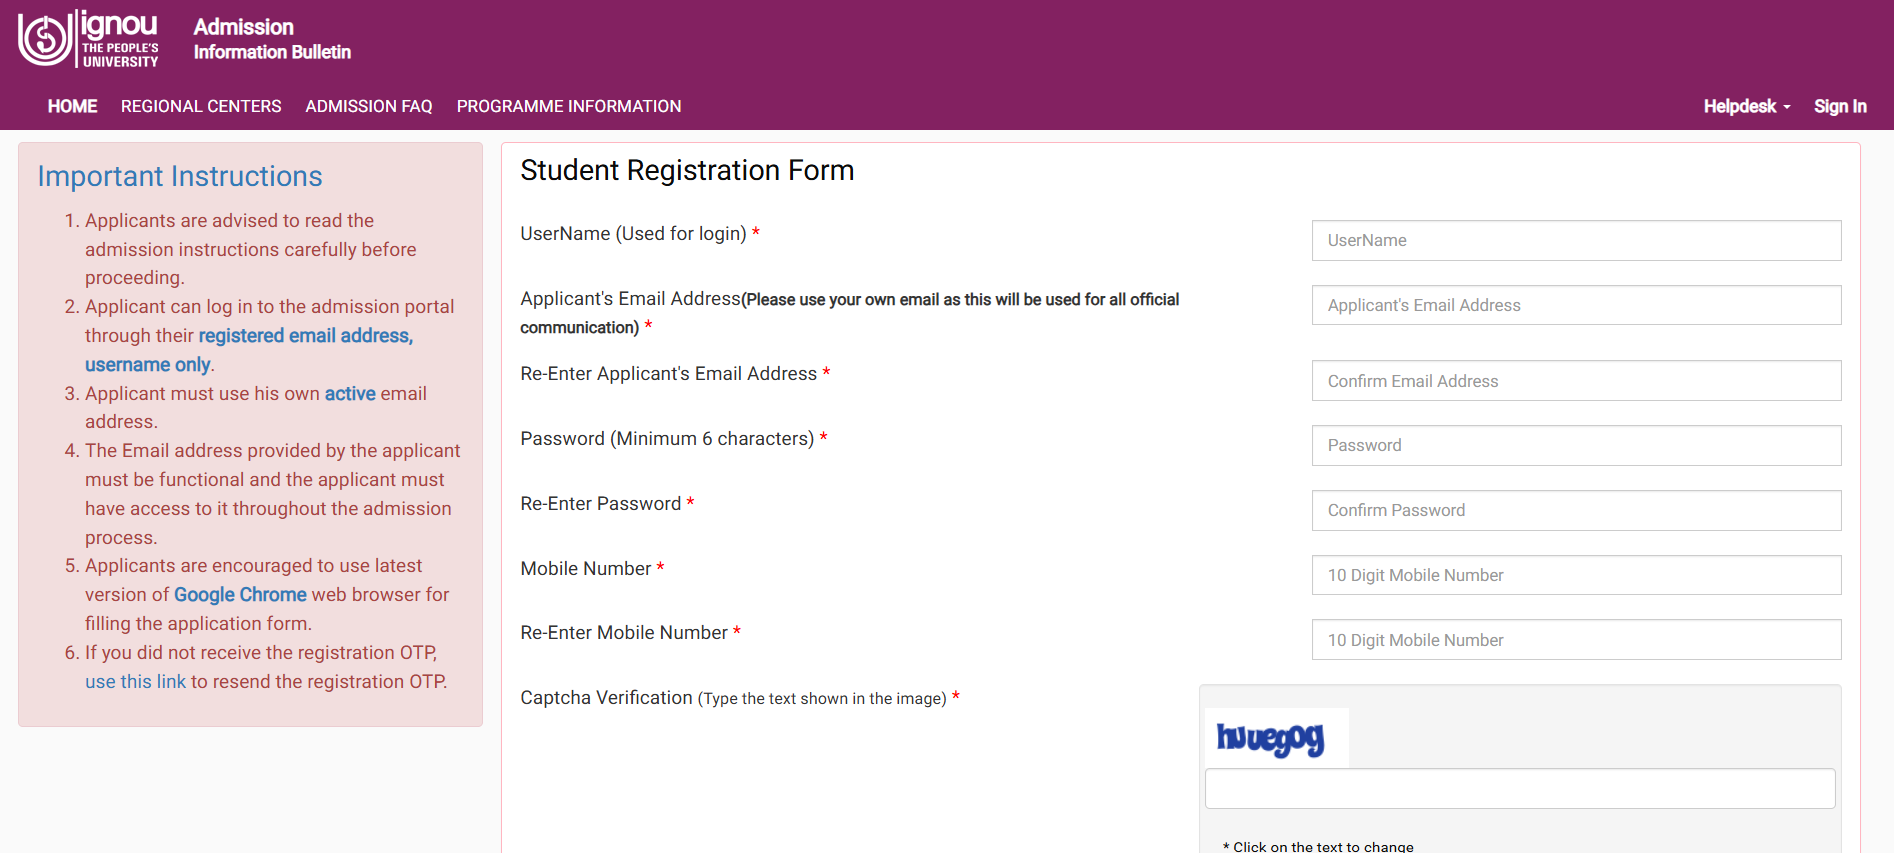The height and width of the screenshot is (853, 1894).
Task: Click the Student Registration Form title
Action: coord(687,170)
